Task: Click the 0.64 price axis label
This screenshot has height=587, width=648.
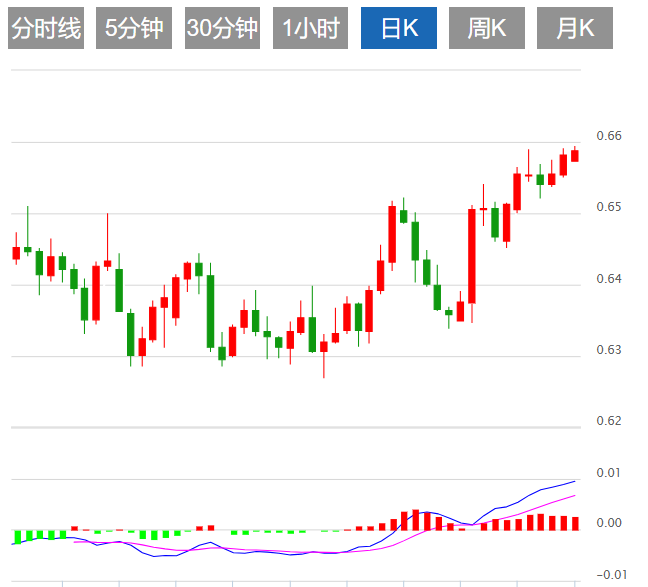Action: [x=609, y=279]
